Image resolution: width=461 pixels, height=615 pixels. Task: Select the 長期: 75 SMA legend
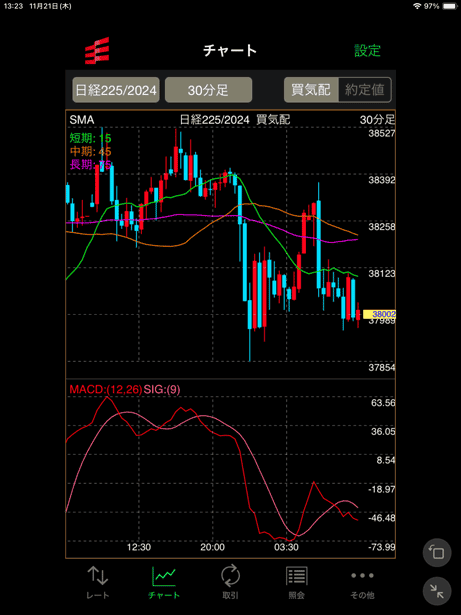(90, 165)
